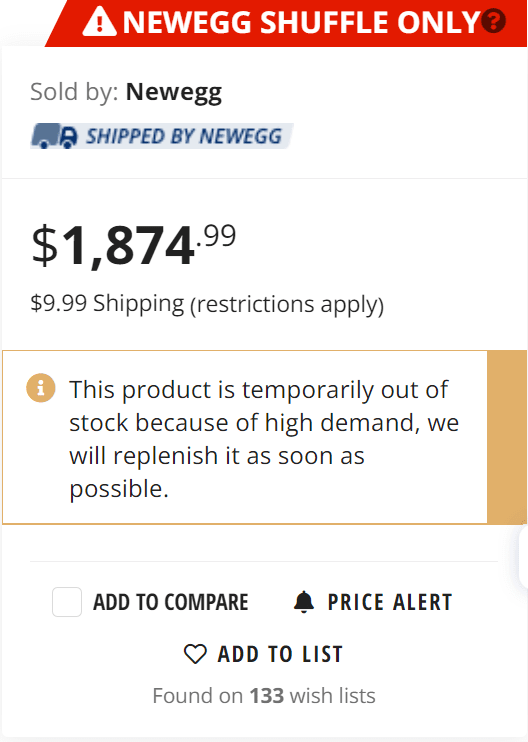
Task: Click Found on 133 wish lists text
Action: [264, 696]
